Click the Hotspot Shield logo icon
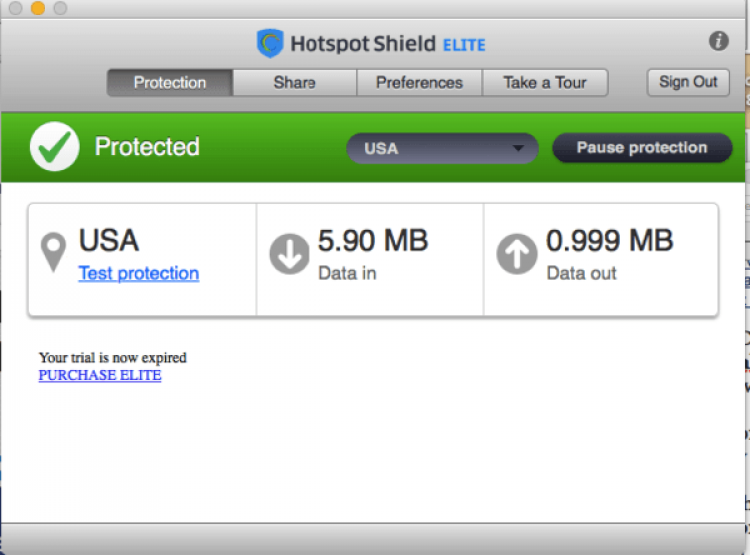The height and width of the screenshot is (555, 750). click(270, 43)
